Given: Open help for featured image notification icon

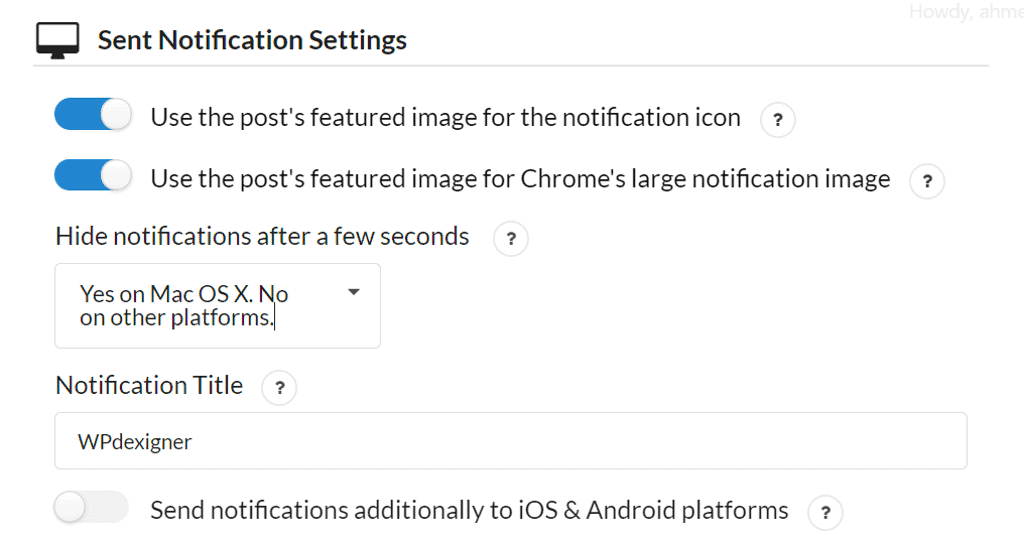Looking at the screenshot, I should [x=778, y=120].
